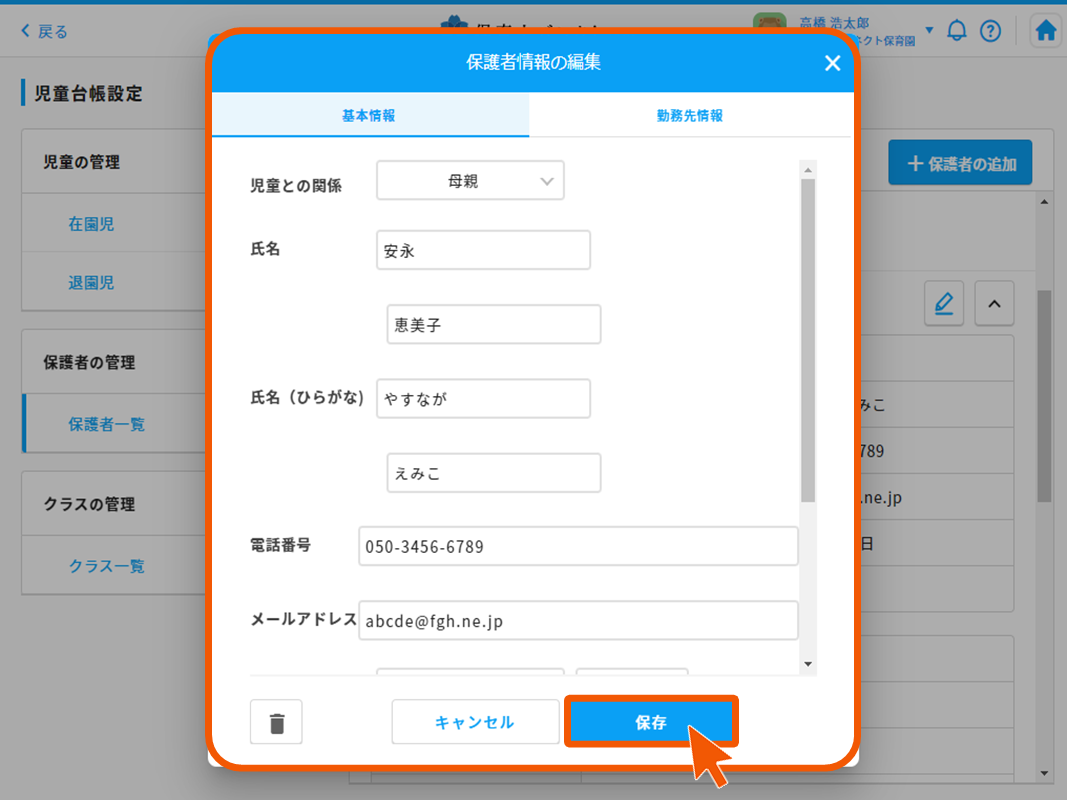
Task: Click the キャンセル button
Action: click(x=475, y=722)
